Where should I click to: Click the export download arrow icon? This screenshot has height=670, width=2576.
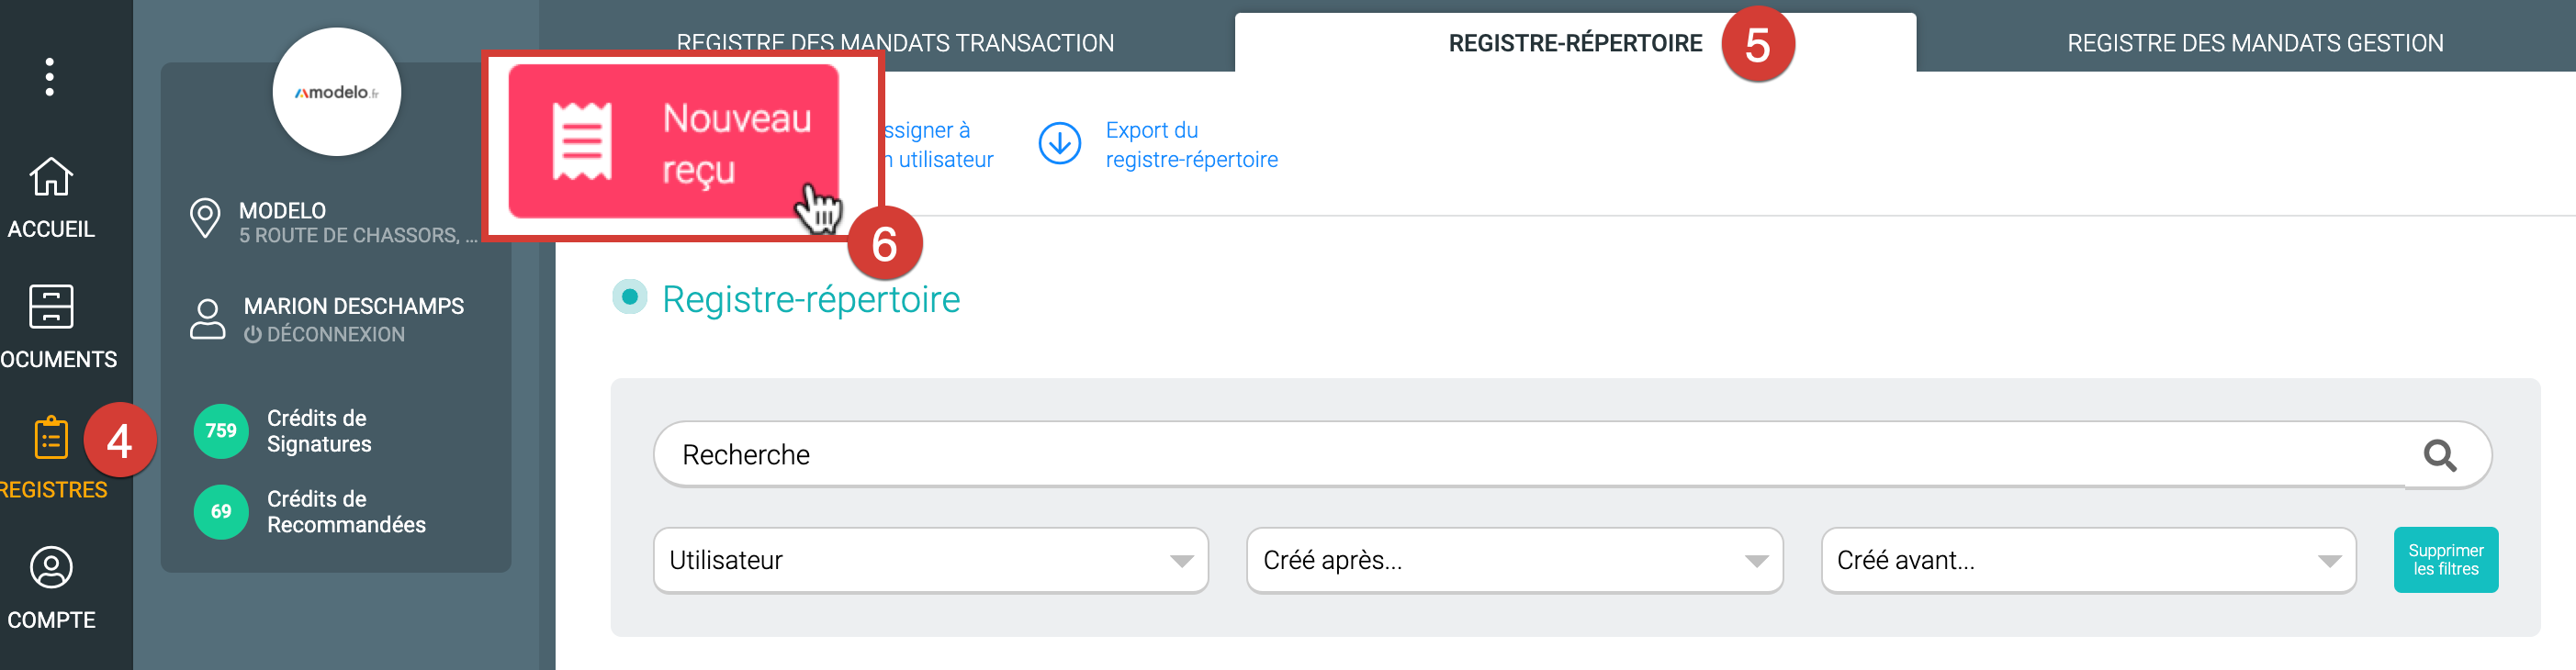tap(1059, 144)
